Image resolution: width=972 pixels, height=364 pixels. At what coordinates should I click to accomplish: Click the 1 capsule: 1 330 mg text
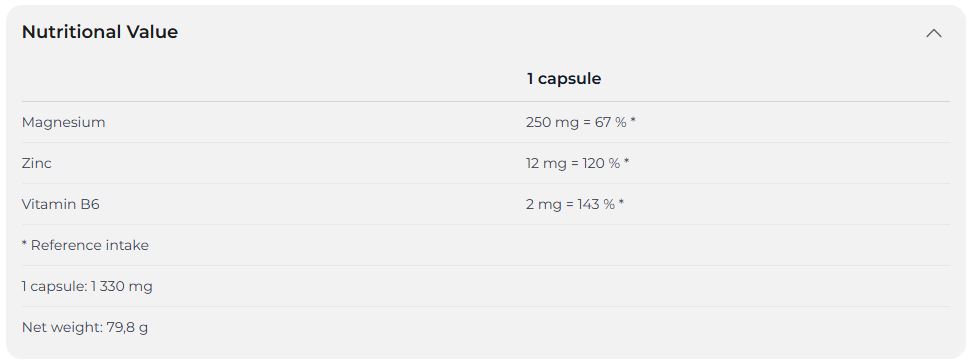[x=87, y=286]
